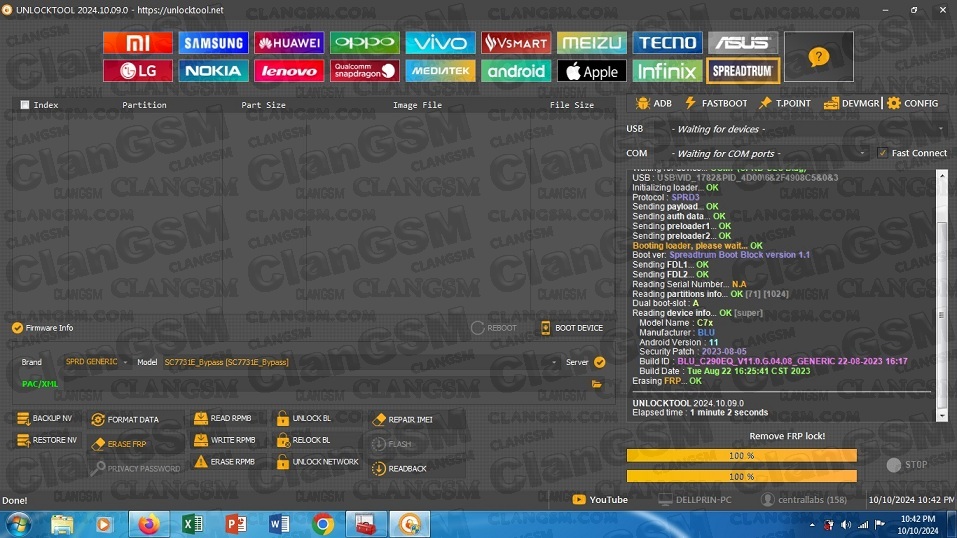Viewport: 957px width, 538px height.
Task: Choose the ASUS brand tile
Action: click(x=743, y=43)
